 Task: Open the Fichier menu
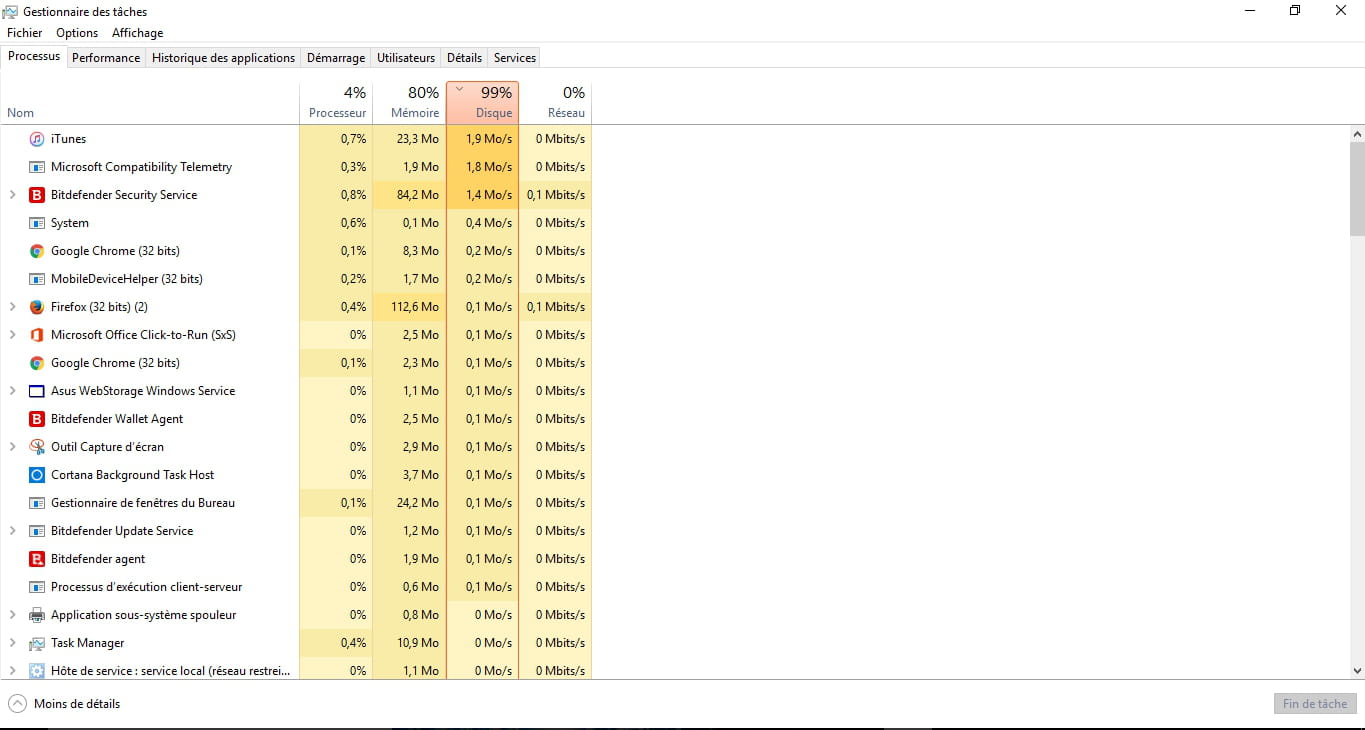pyautogui.click(x=25, y=33)
